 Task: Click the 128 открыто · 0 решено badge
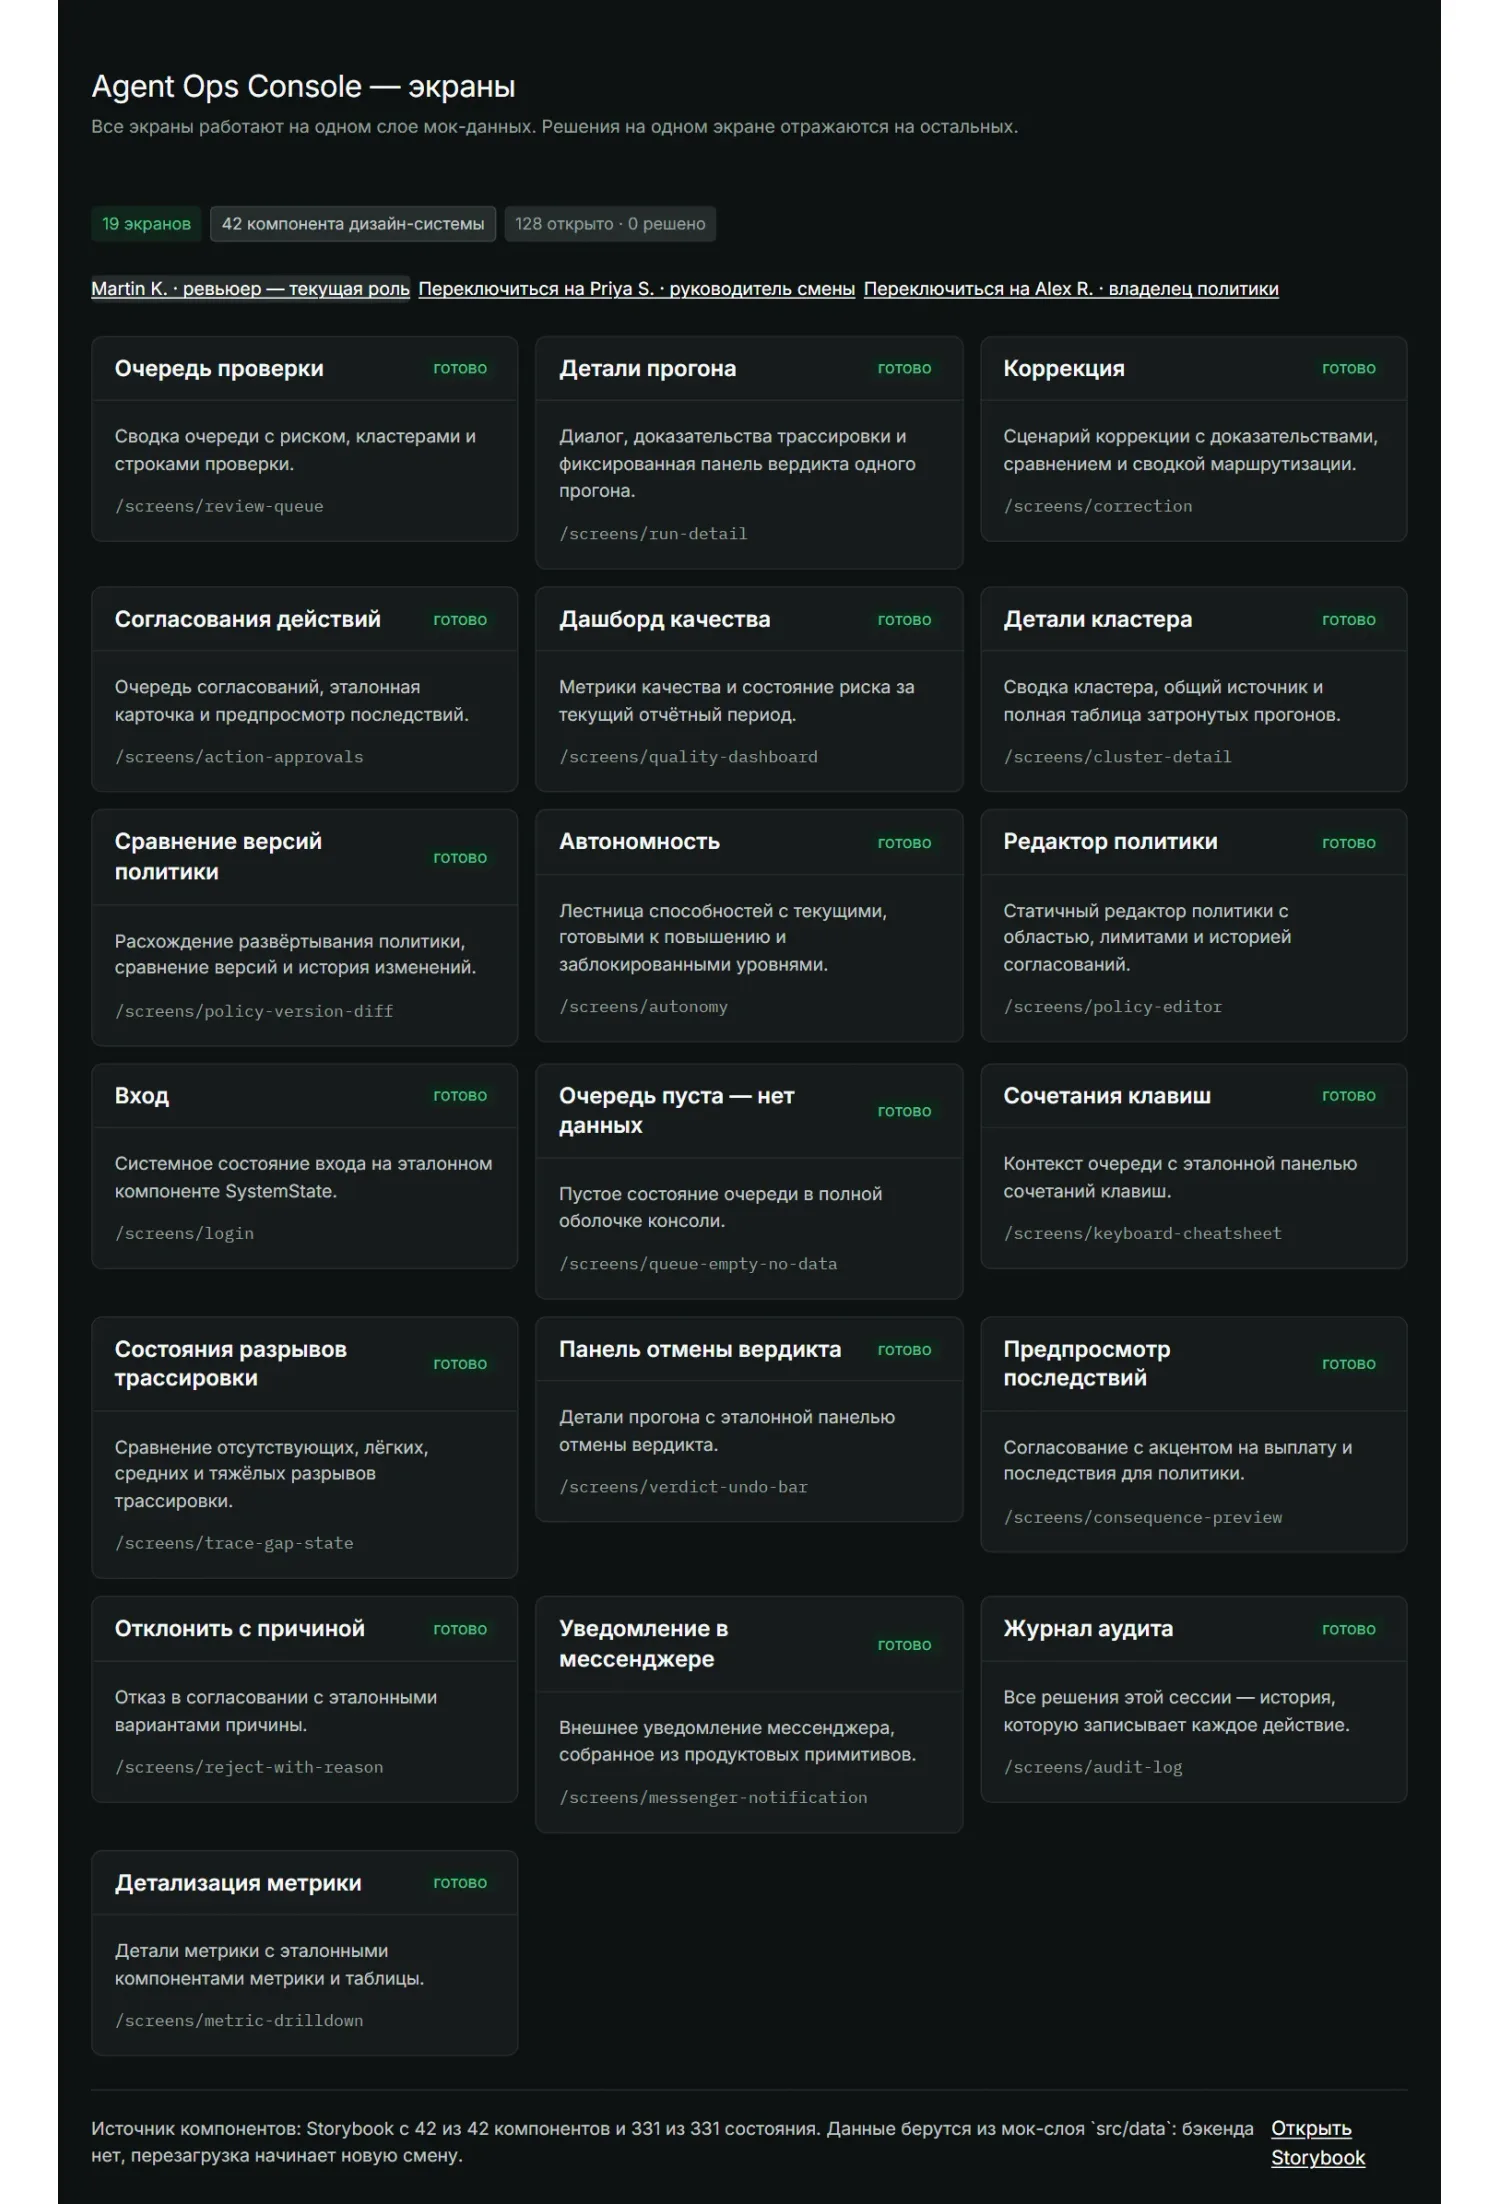610,224
